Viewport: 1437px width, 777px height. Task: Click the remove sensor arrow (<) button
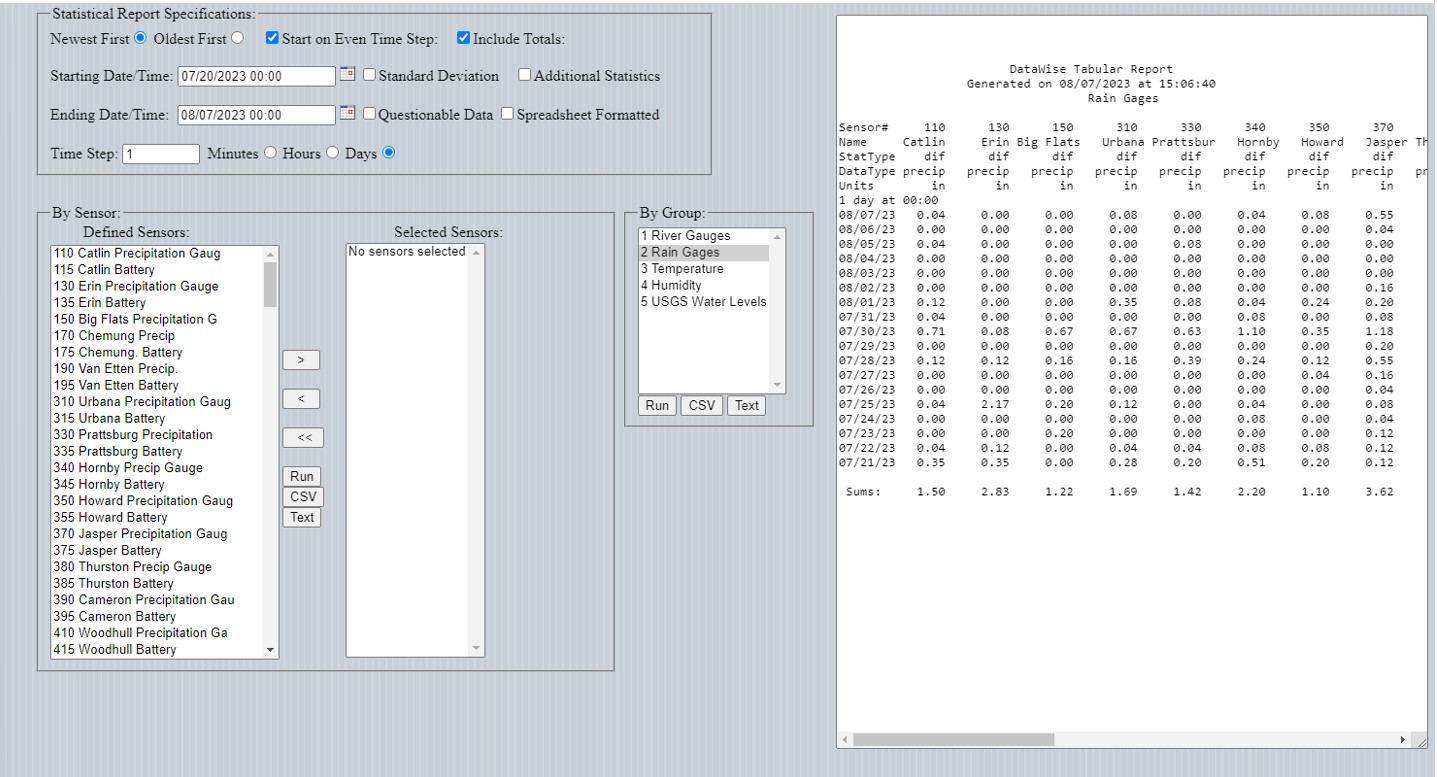(302, 399)
